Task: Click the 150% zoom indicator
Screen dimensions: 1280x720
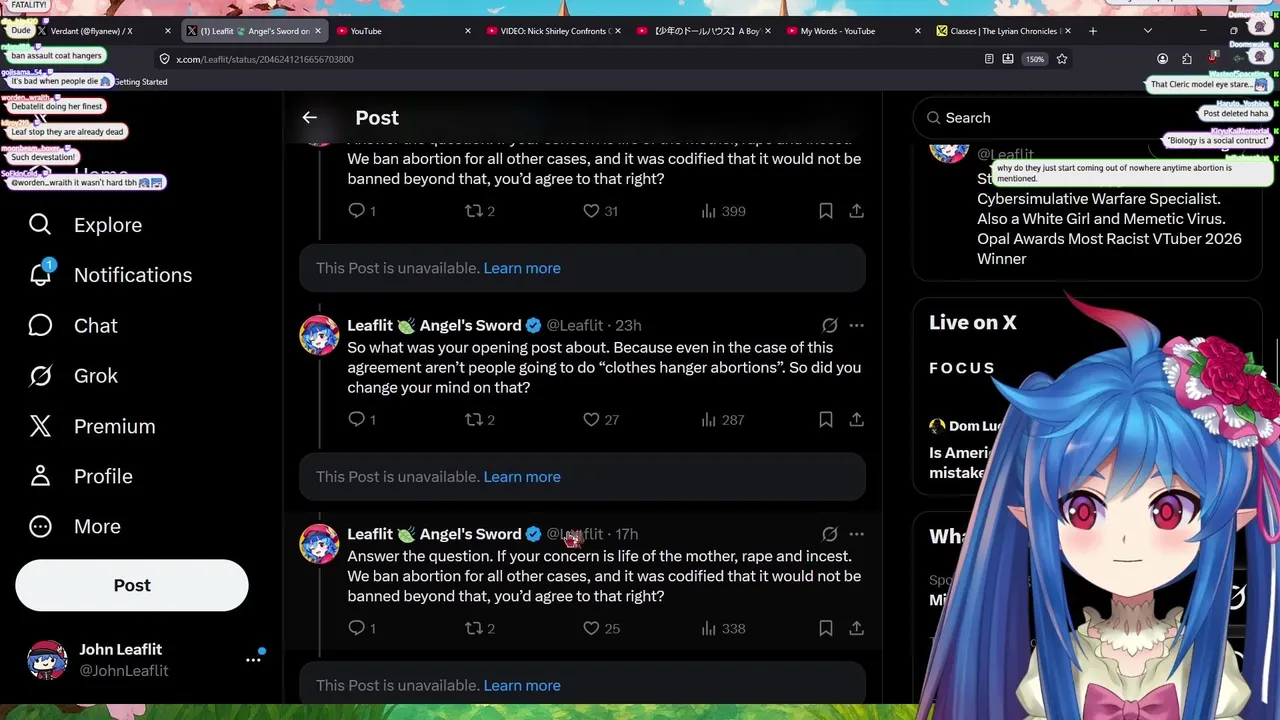Action: tap(1035, 59)
